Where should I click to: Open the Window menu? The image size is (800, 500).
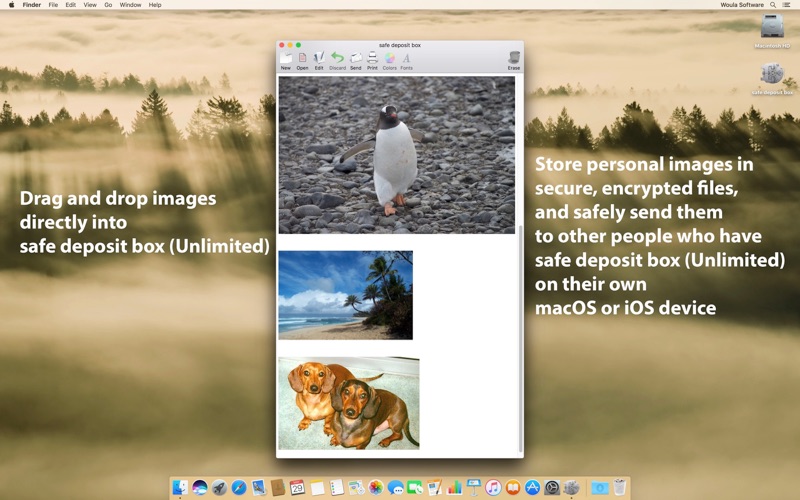click(x=130, y=5)
